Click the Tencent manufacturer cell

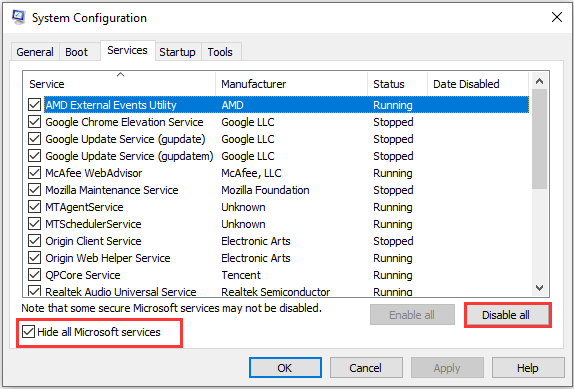241,275
